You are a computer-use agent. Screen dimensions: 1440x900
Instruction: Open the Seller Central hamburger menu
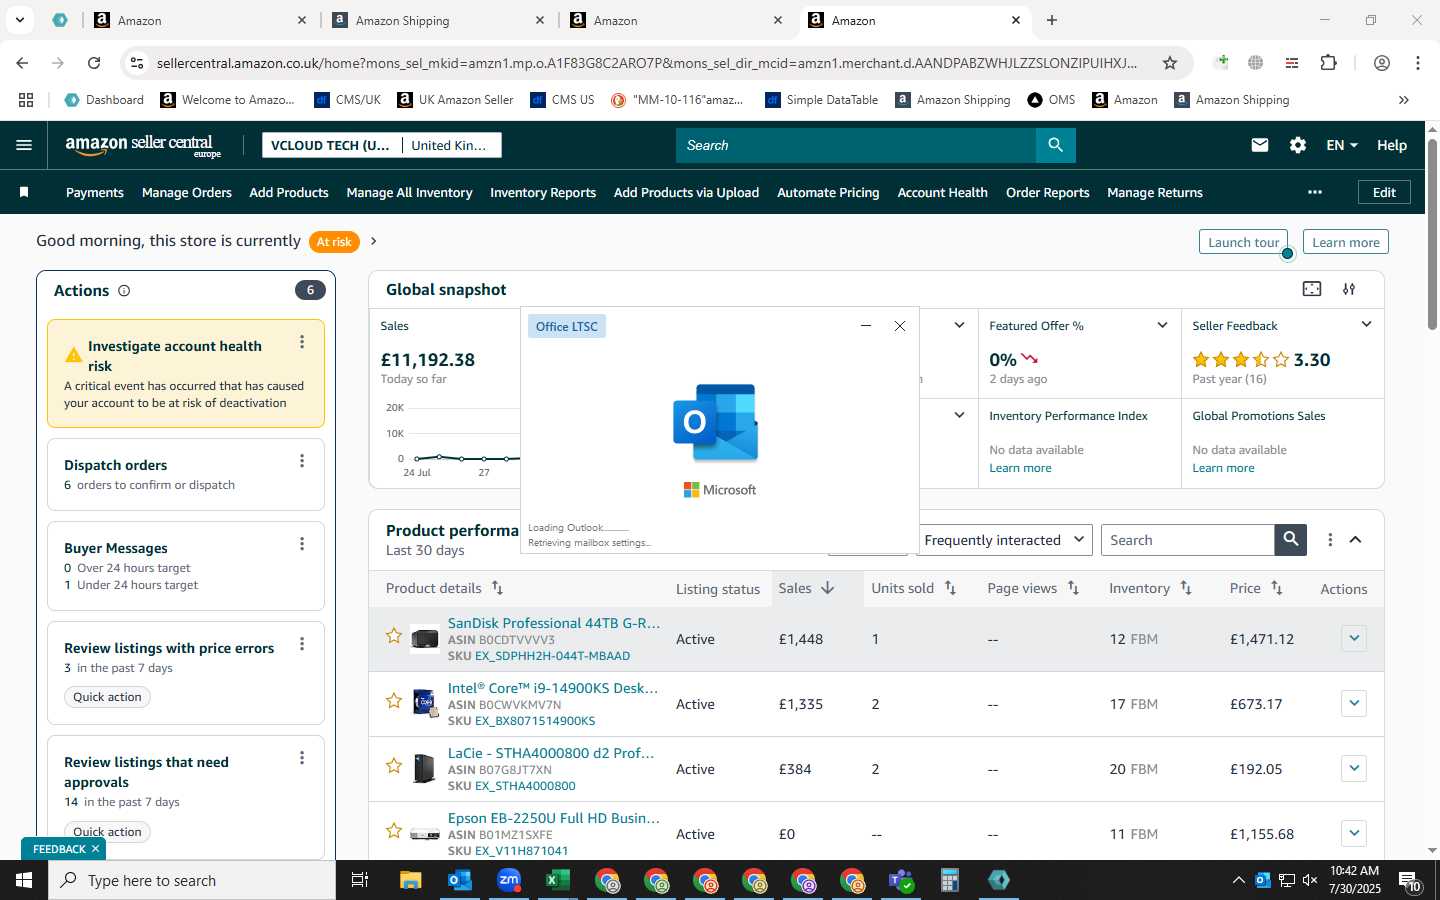(x=24, y=145)
